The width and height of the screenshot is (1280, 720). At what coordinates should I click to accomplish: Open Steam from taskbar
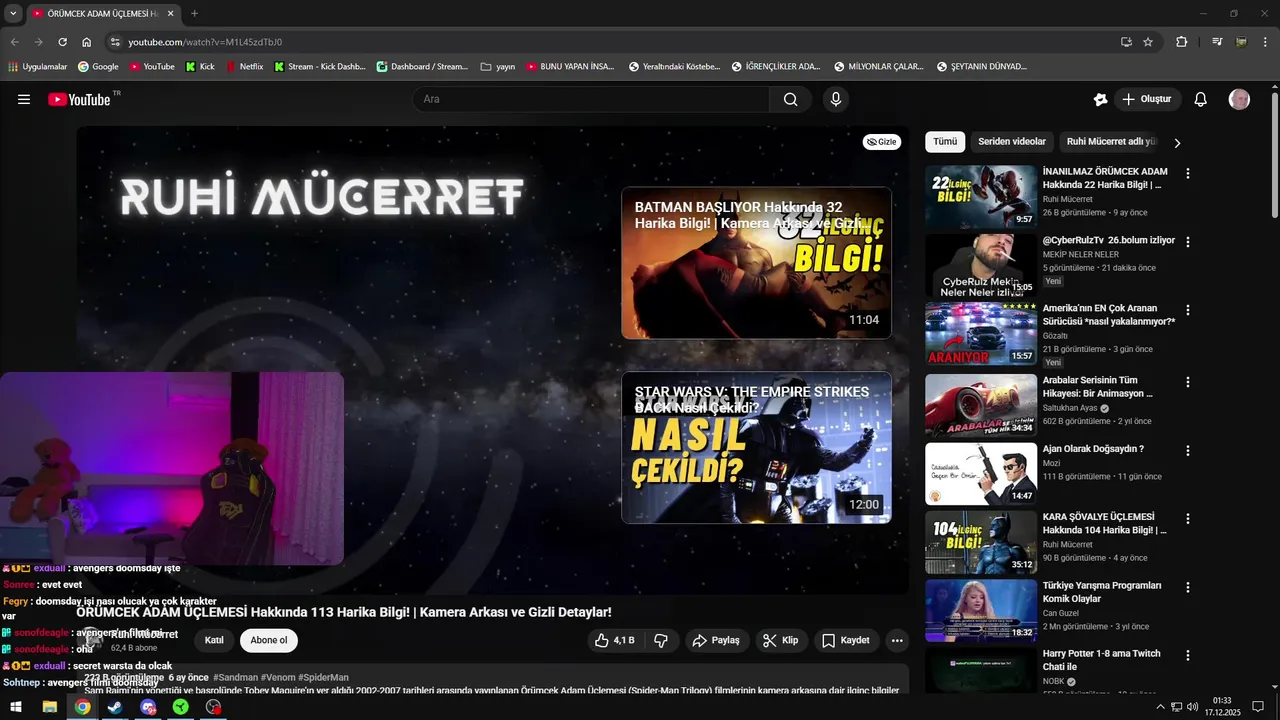pos(115,707)
